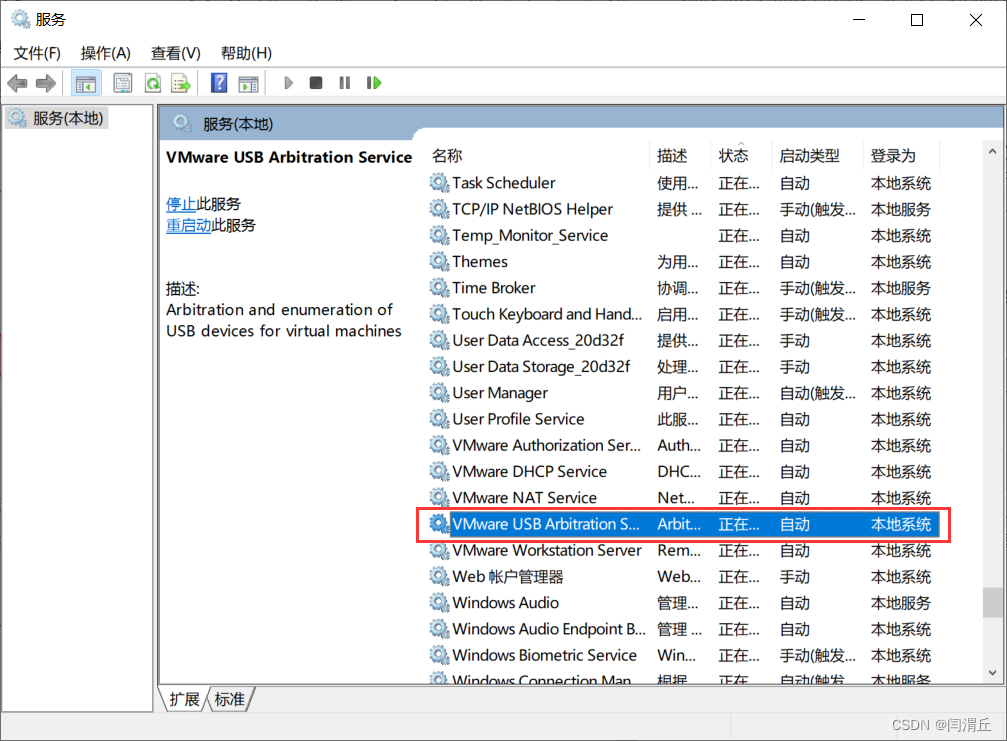
Task: Switch to the 标准 tab
Action: 229,699
